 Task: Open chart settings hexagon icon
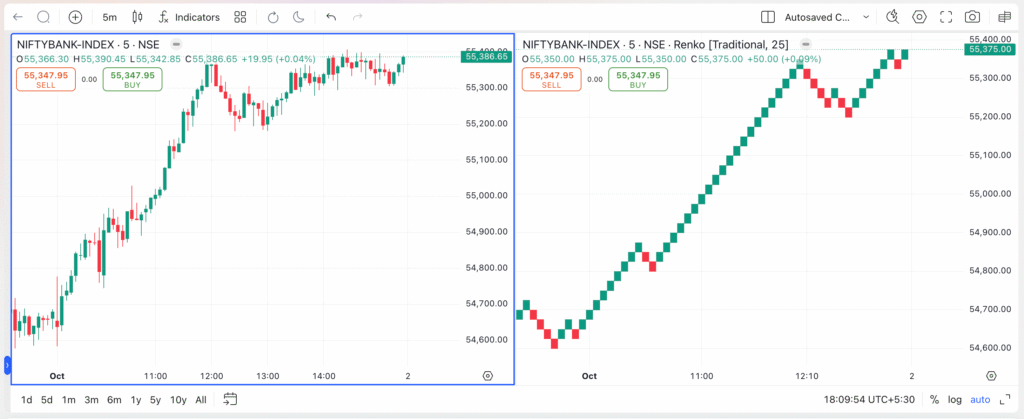920,17
